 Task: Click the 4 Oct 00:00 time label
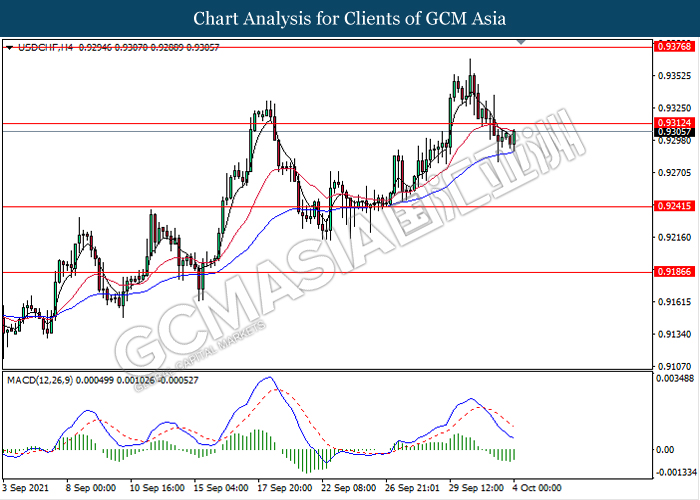[536, 488]
